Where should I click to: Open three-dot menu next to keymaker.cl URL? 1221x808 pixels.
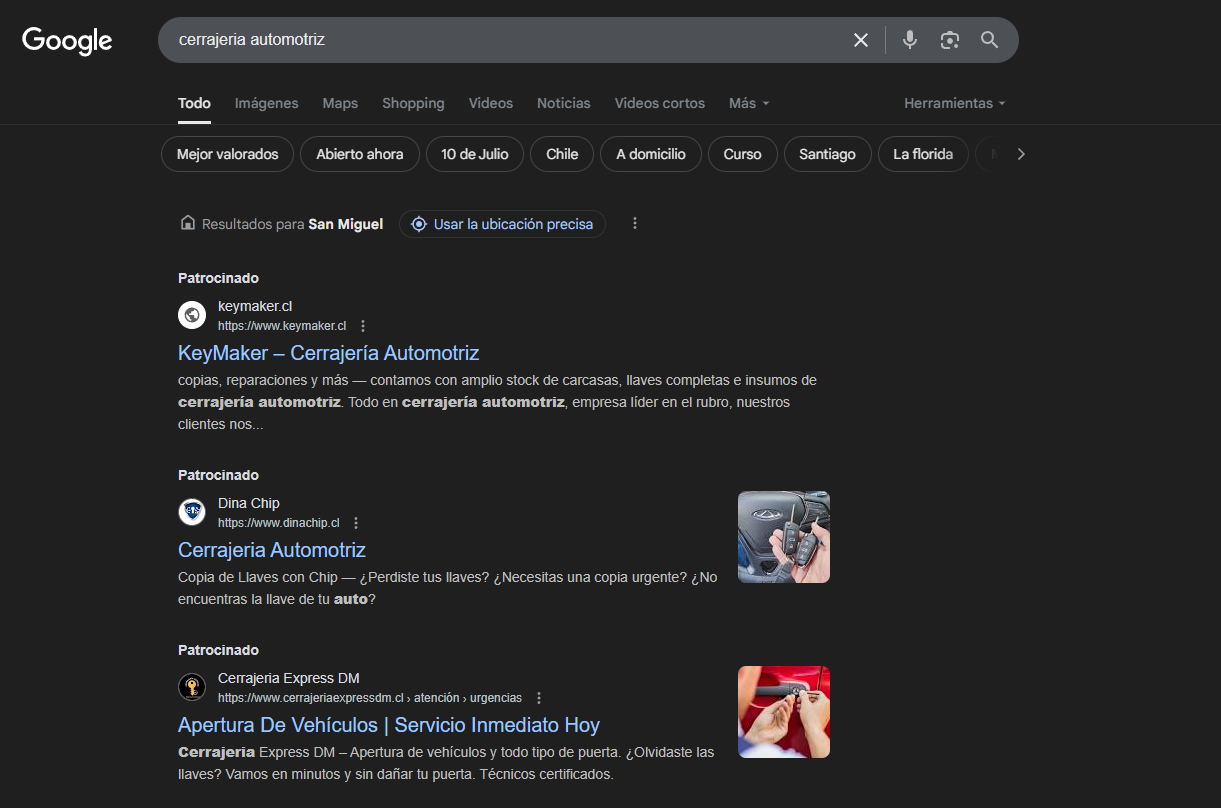pyautogui.click(x=363, y=326)
